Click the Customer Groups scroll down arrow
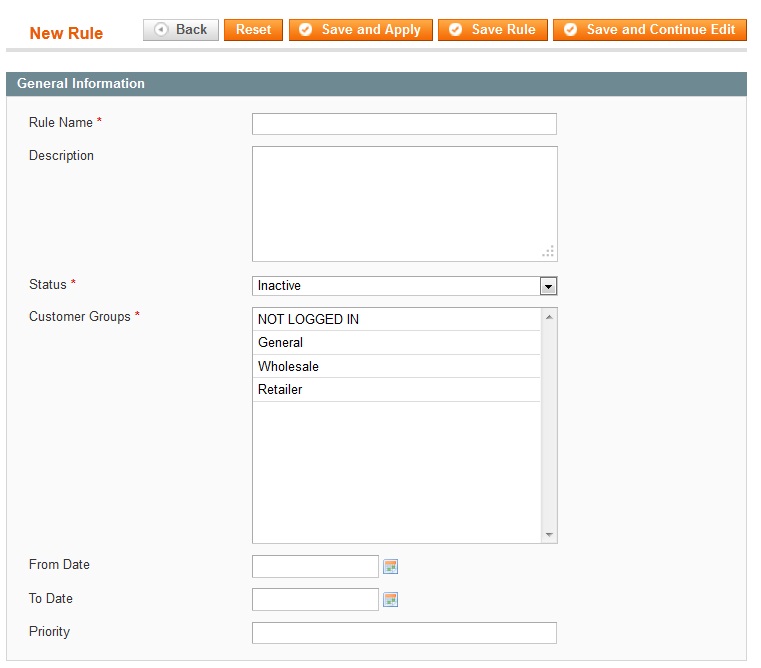The height and width of the screenshot is (668, 761). [x=549, y=534]
